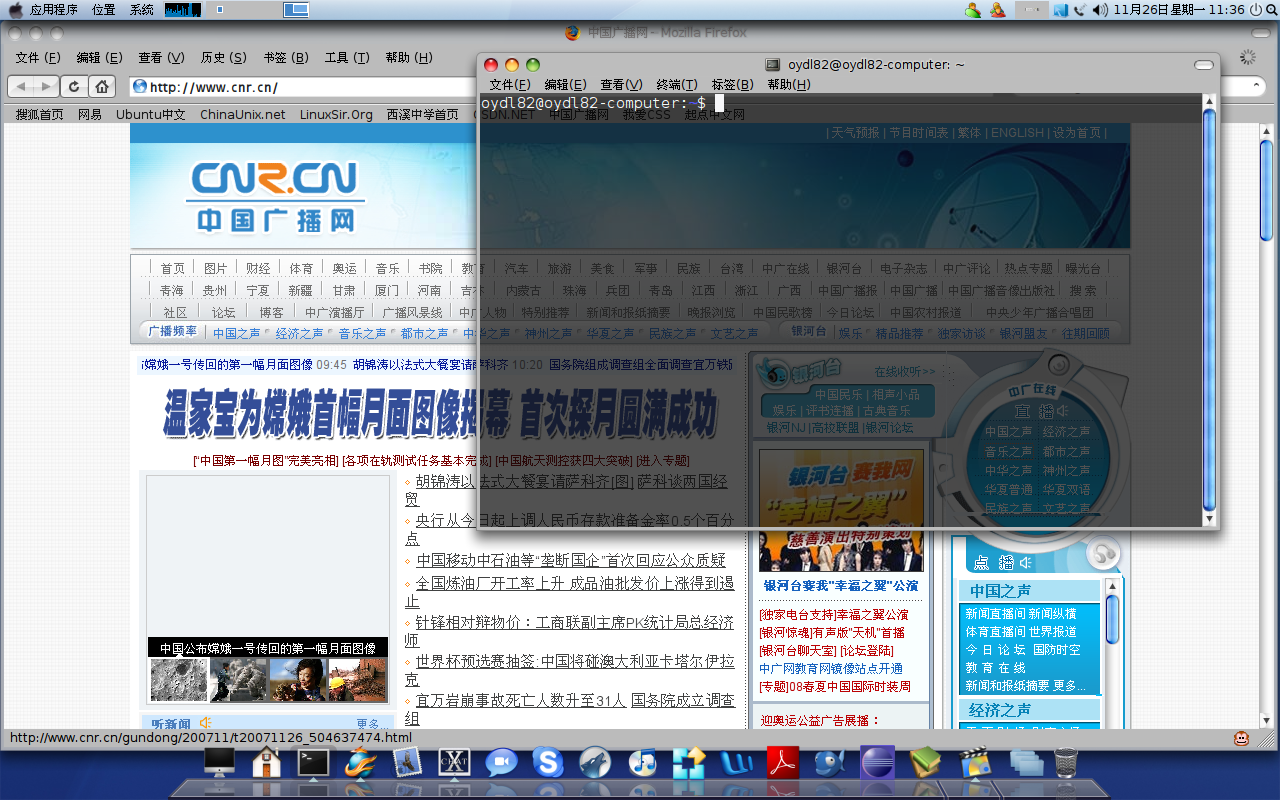
Task: Click the power button icon in top panel
Action: pos(1258,9)
